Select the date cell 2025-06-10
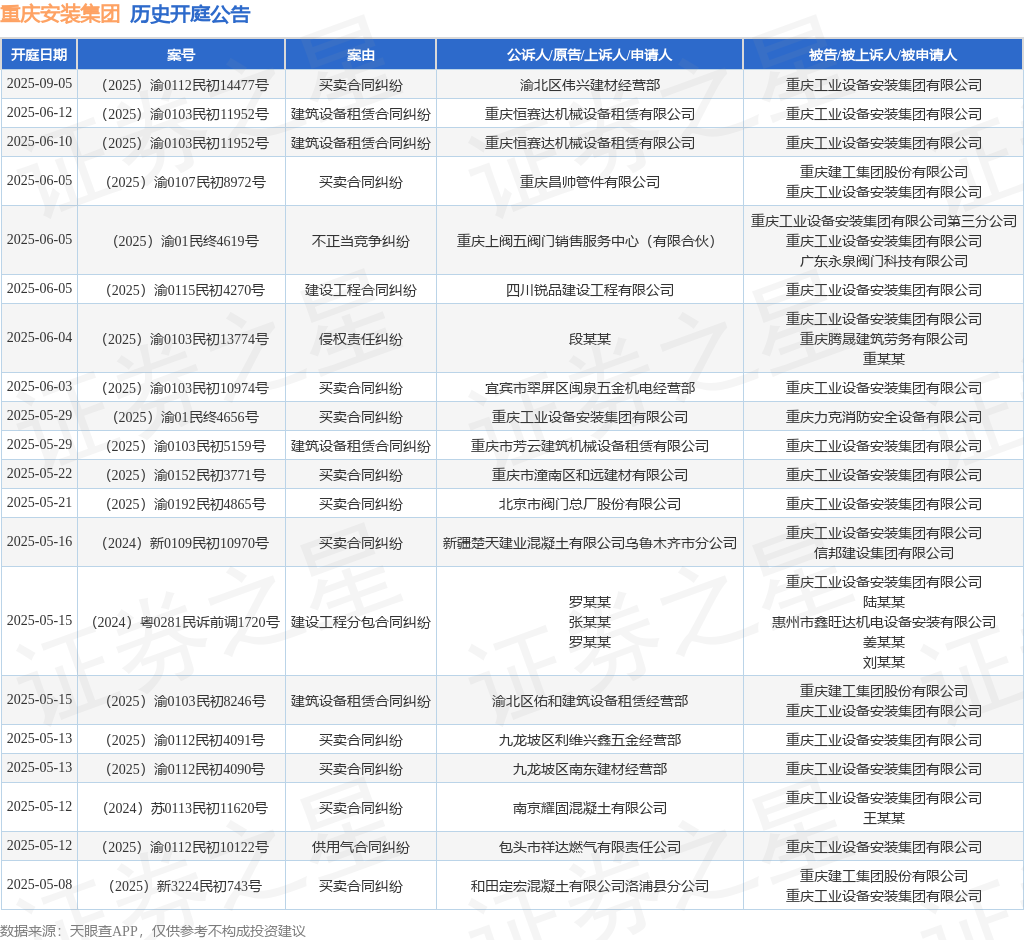This screenshot has width=1024, height=940. (39, 142)
